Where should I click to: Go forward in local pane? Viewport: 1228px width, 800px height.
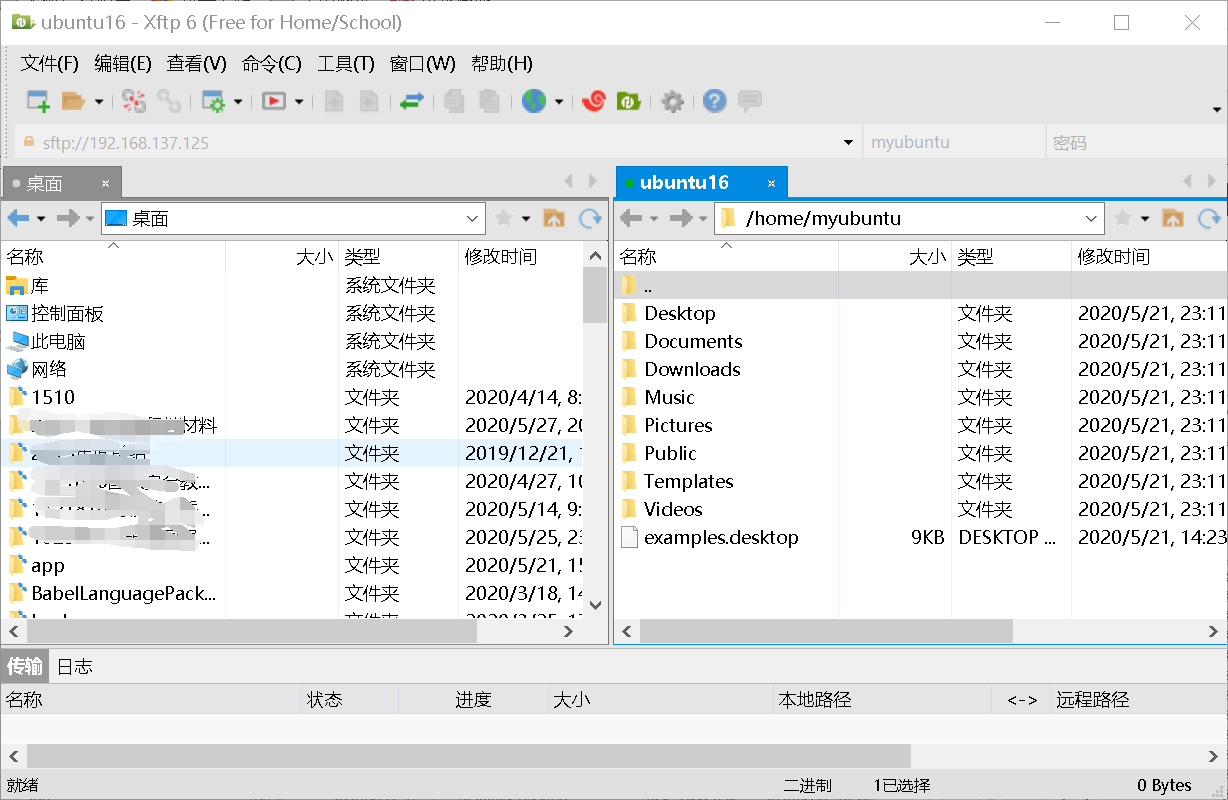click(x=67, y=218)
